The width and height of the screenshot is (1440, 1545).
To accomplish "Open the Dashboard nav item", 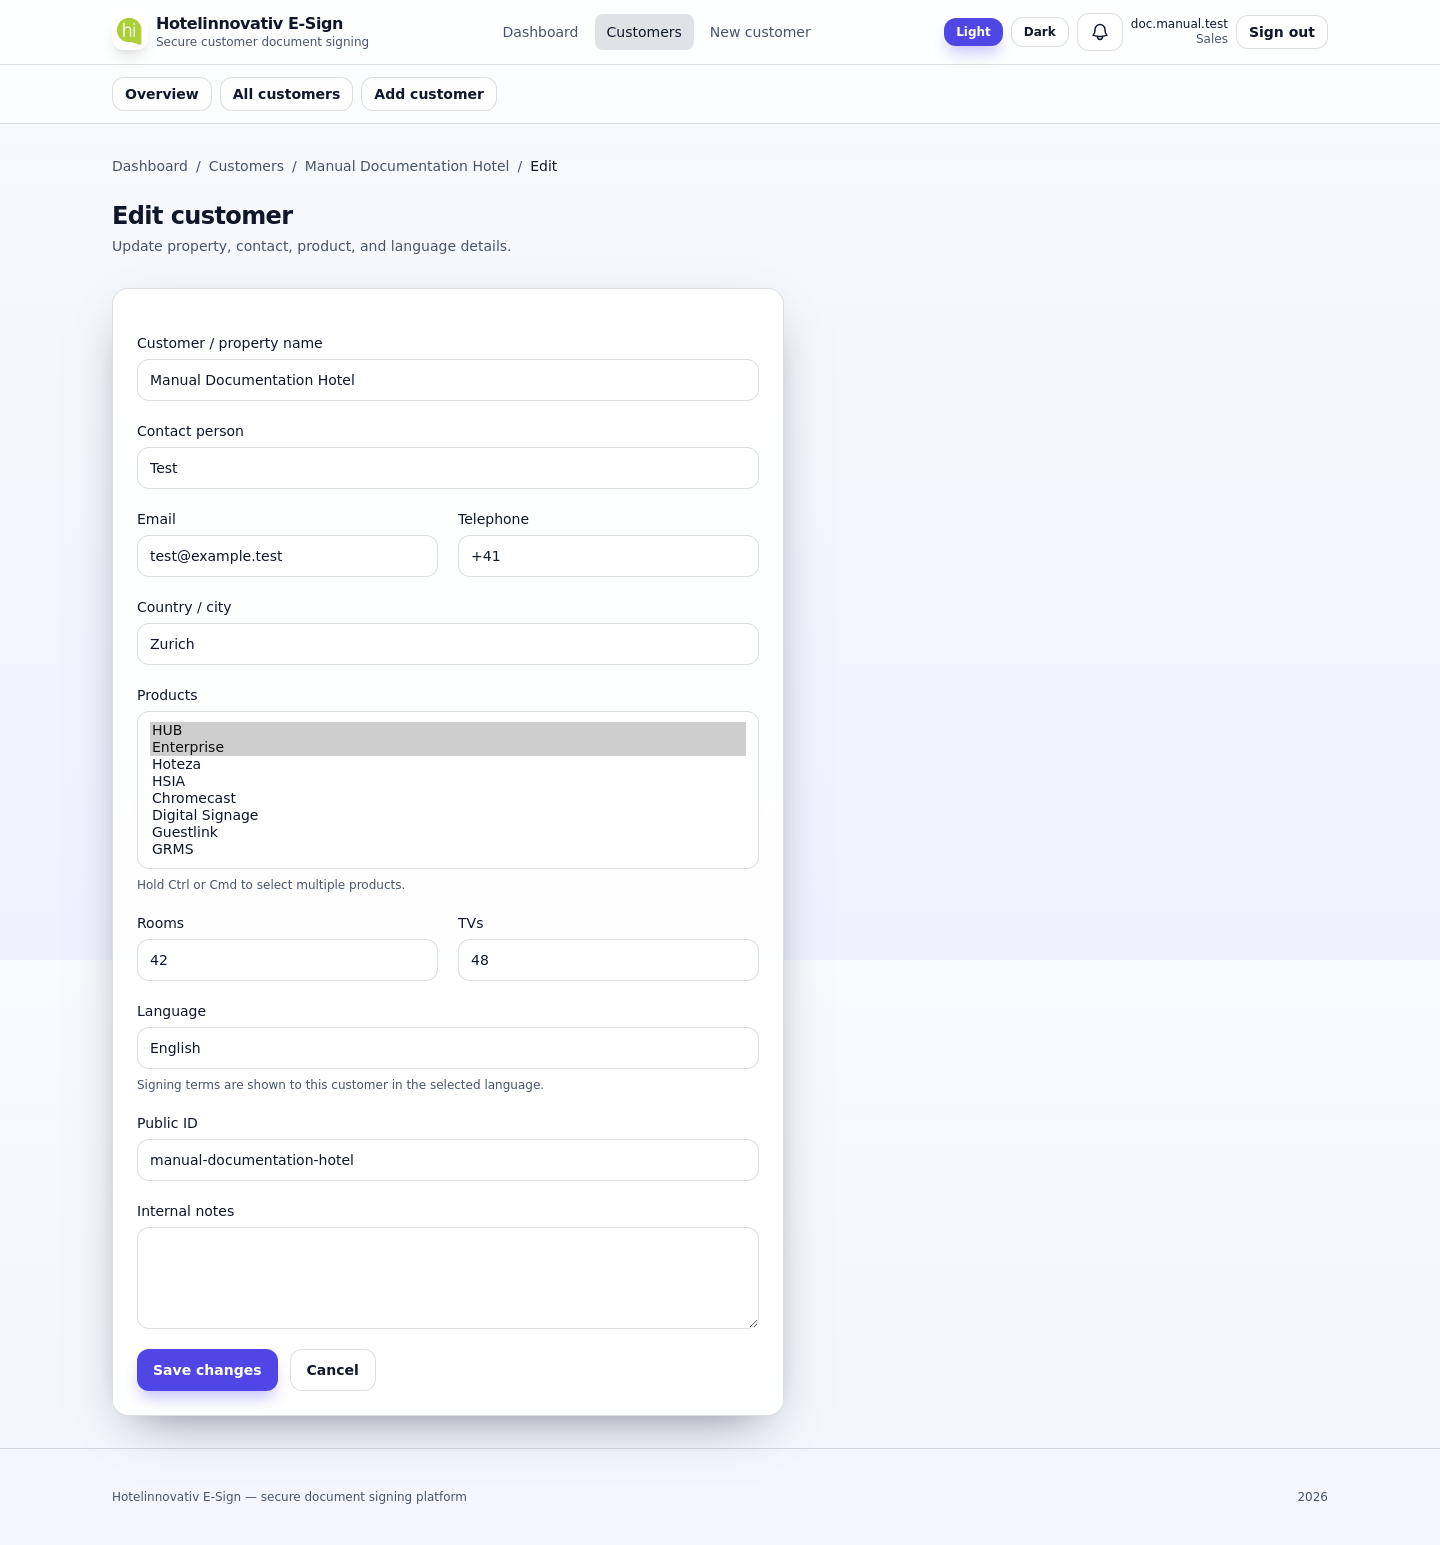I will [x=540, y=32].
